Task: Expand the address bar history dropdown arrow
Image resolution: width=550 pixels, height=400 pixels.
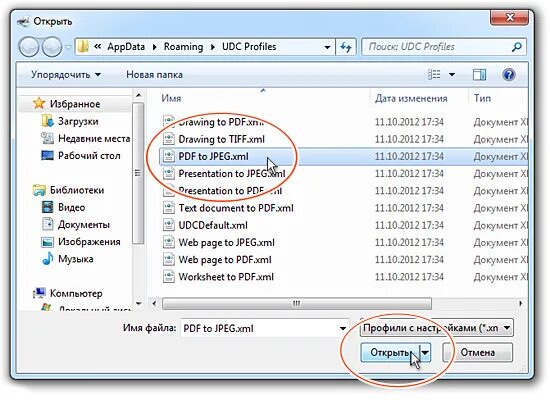Action: point(327,47)
